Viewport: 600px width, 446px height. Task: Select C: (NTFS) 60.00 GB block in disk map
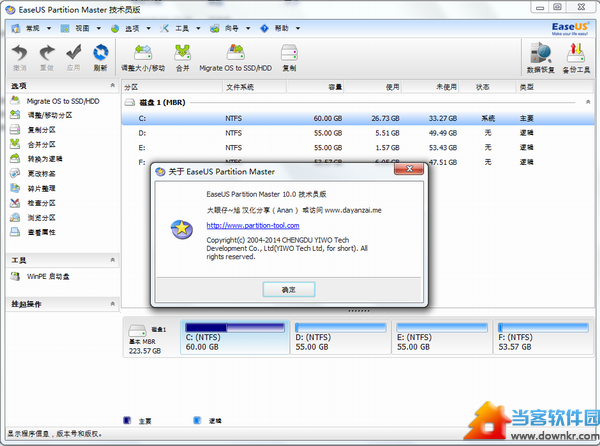coord(235,337)
